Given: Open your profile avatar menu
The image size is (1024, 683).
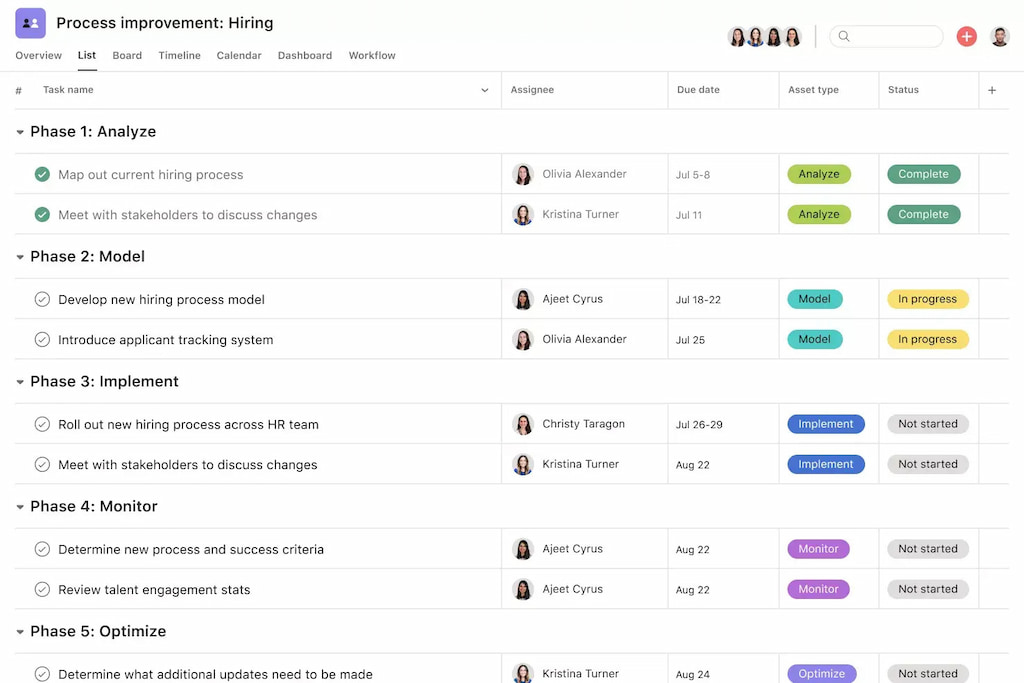Looking at the screenshot, I should [x=1000, y=35].
